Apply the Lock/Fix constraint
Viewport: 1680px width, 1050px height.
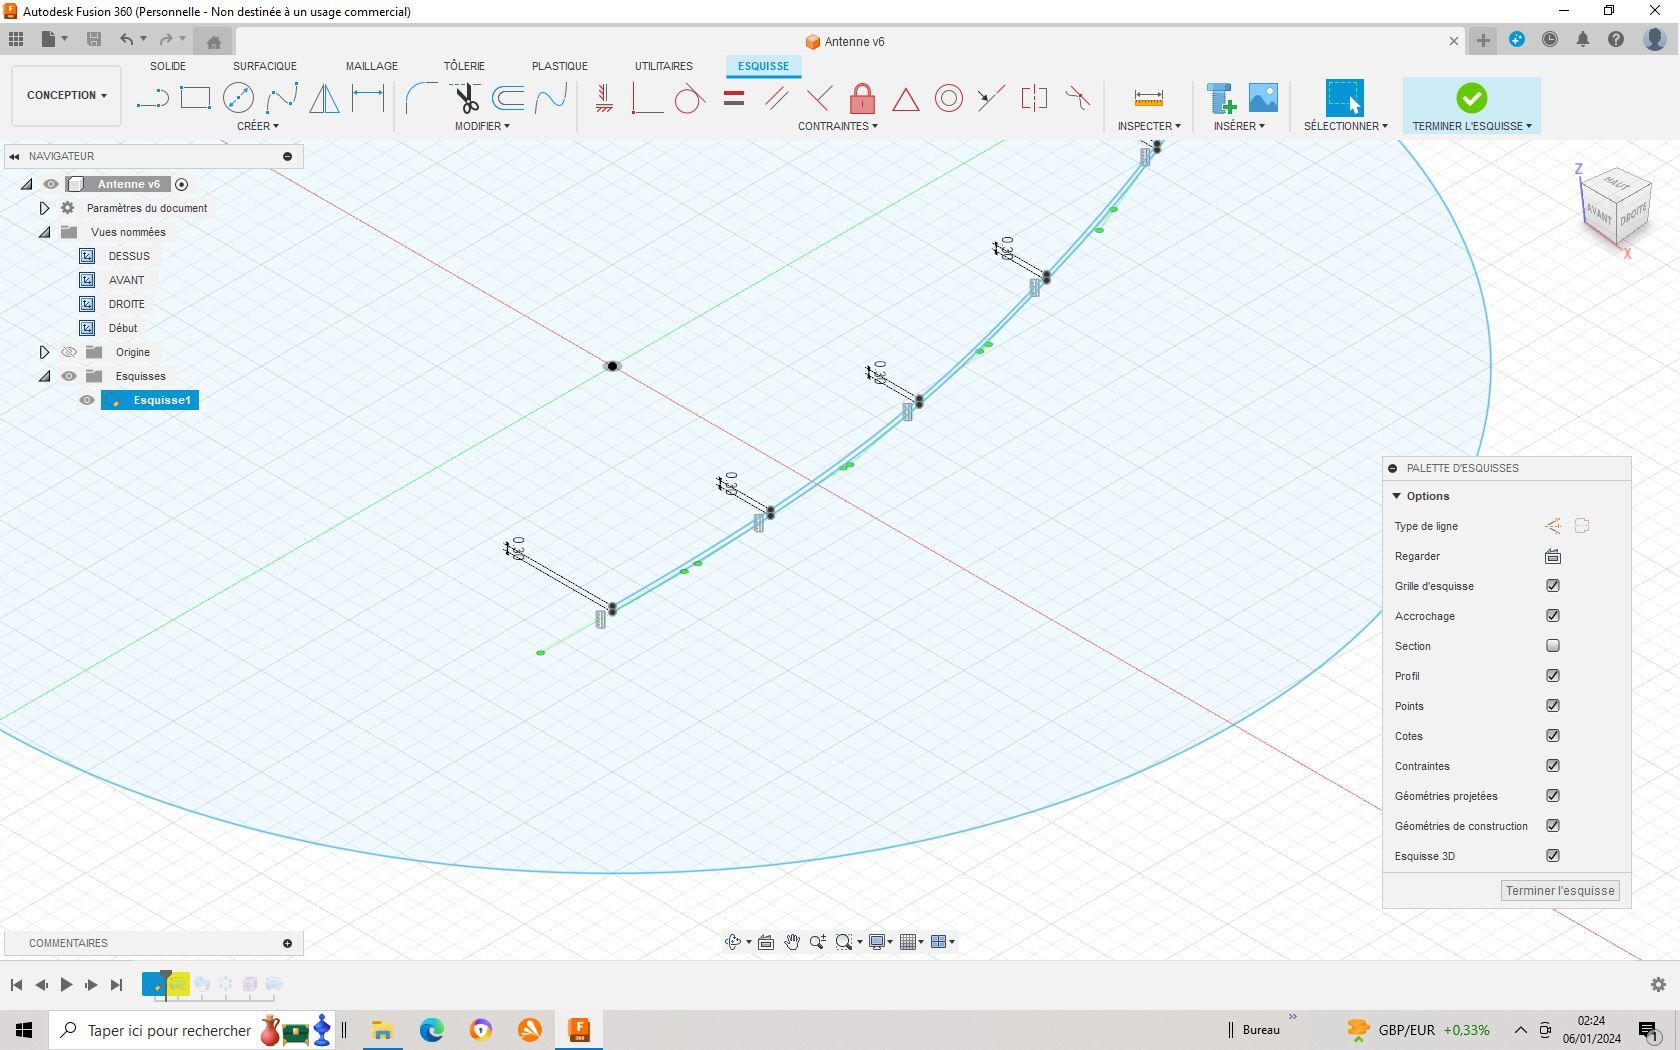click(862, 98)
